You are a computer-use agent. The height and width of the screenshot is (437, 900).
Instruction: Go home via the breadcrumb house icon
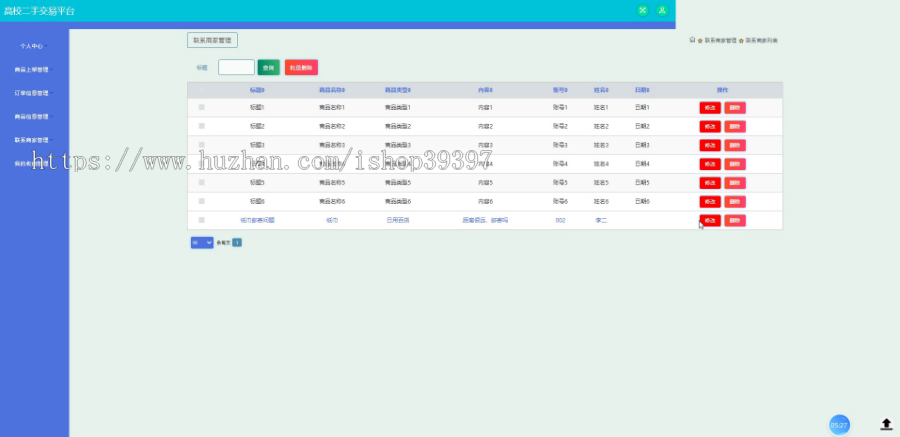692,40
